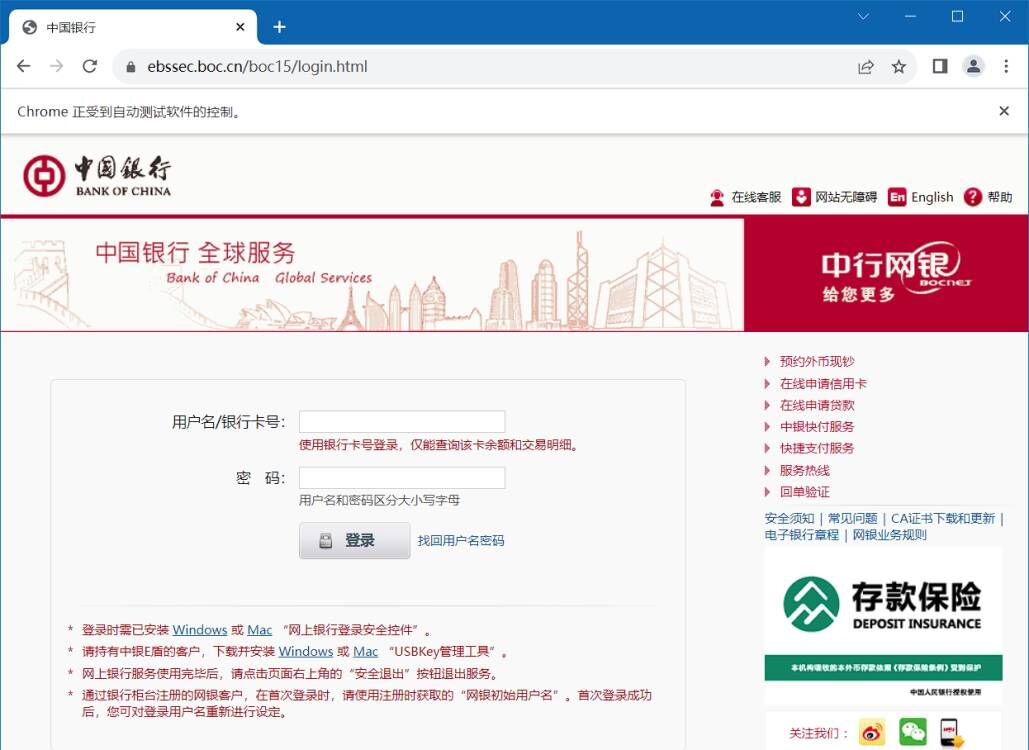The height and width of the screenshot is (750, 1029).
Task: Open 在线申请贷款 link
Action: (x=816, y=406)
